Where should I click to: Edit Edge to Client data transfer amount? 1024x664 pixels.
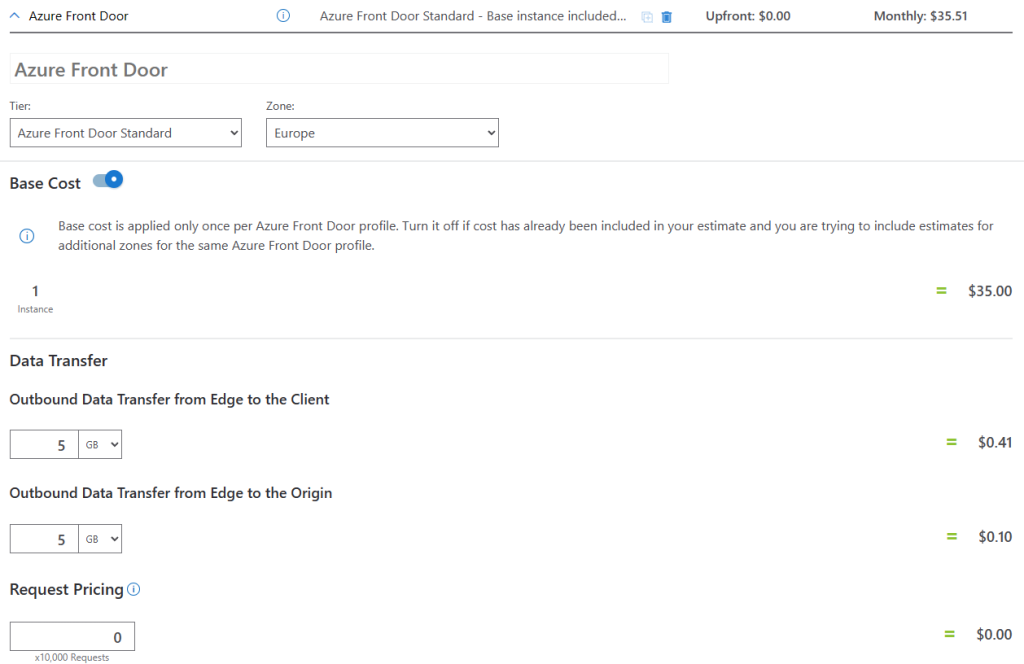pos(44,445)
